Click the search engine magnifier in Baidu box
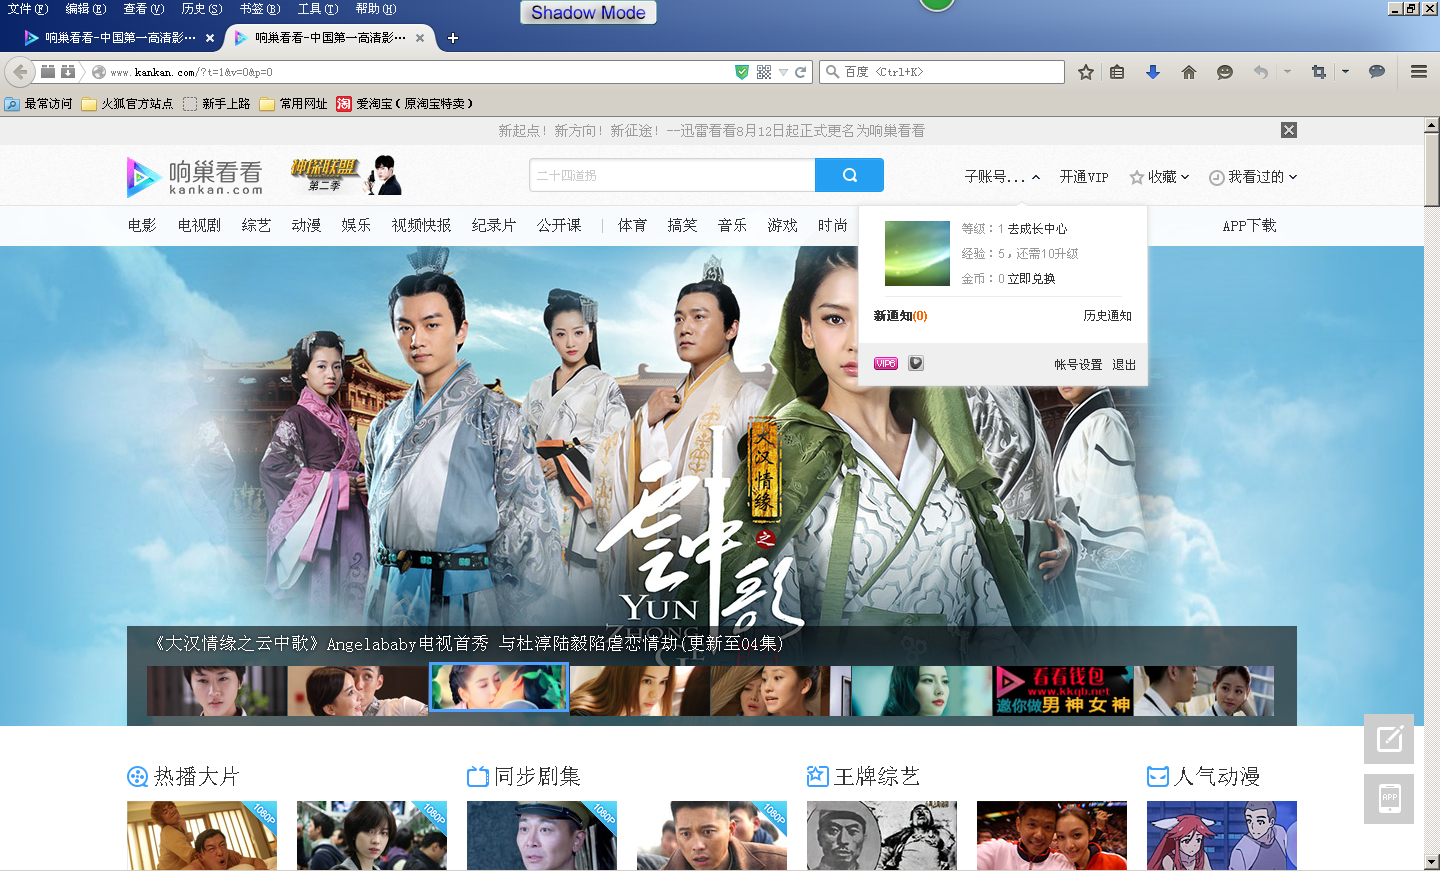This screenshot has width=1440, height=871. (832, 72)
